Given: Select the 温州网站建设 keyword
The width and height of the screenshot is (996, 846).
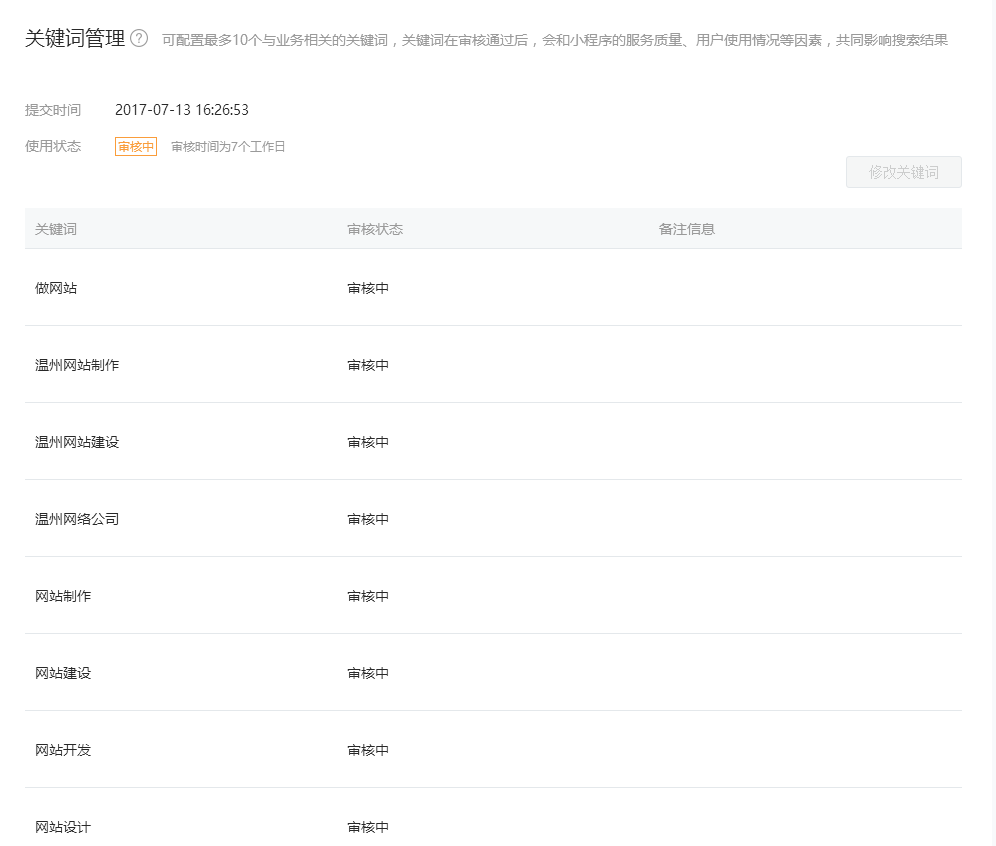Looking at the screenshot, I should coord(77,442).
